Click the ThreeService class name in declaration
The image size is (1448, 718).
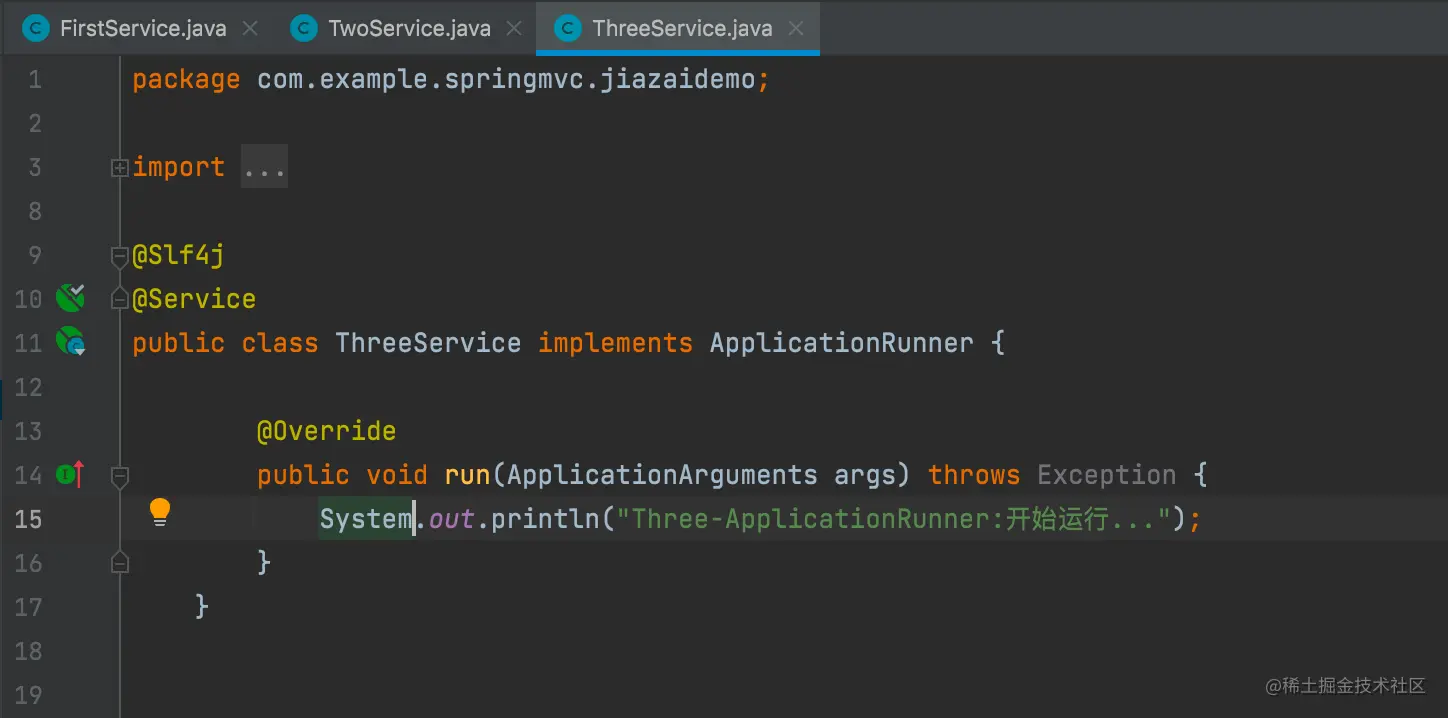click(x=428, y=343)
